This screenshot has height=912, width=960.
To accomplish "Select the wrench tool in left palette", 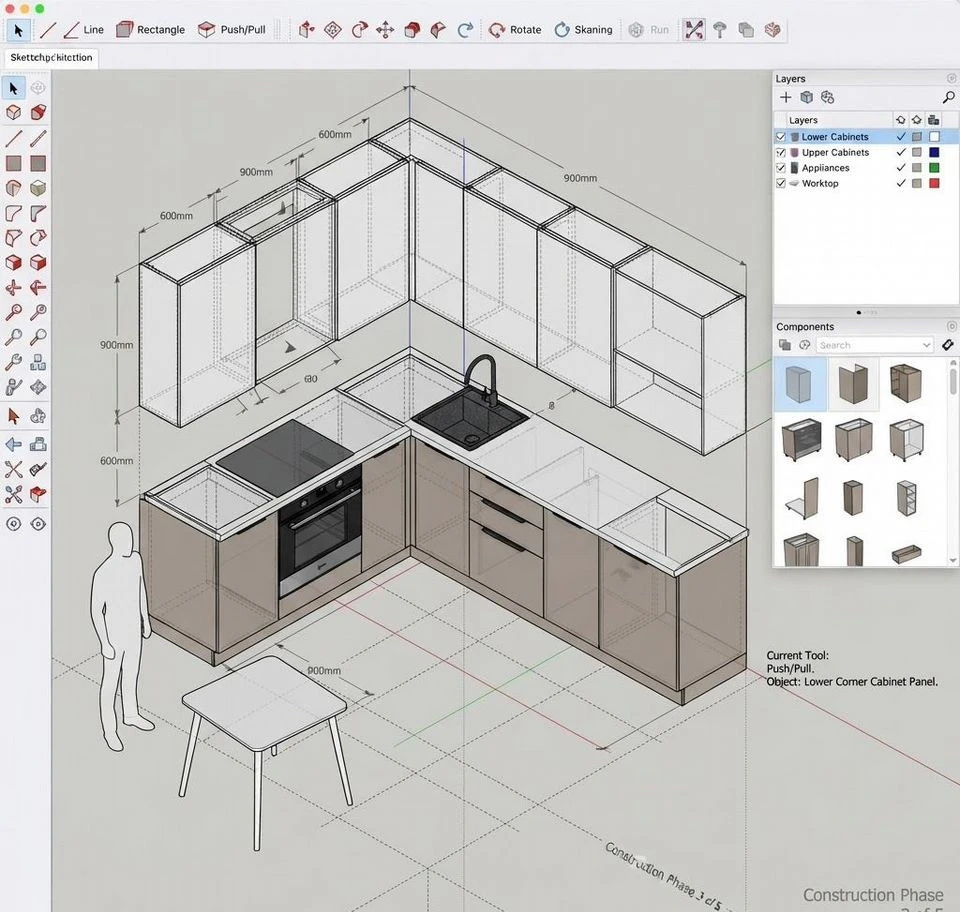I will (13, 362).
